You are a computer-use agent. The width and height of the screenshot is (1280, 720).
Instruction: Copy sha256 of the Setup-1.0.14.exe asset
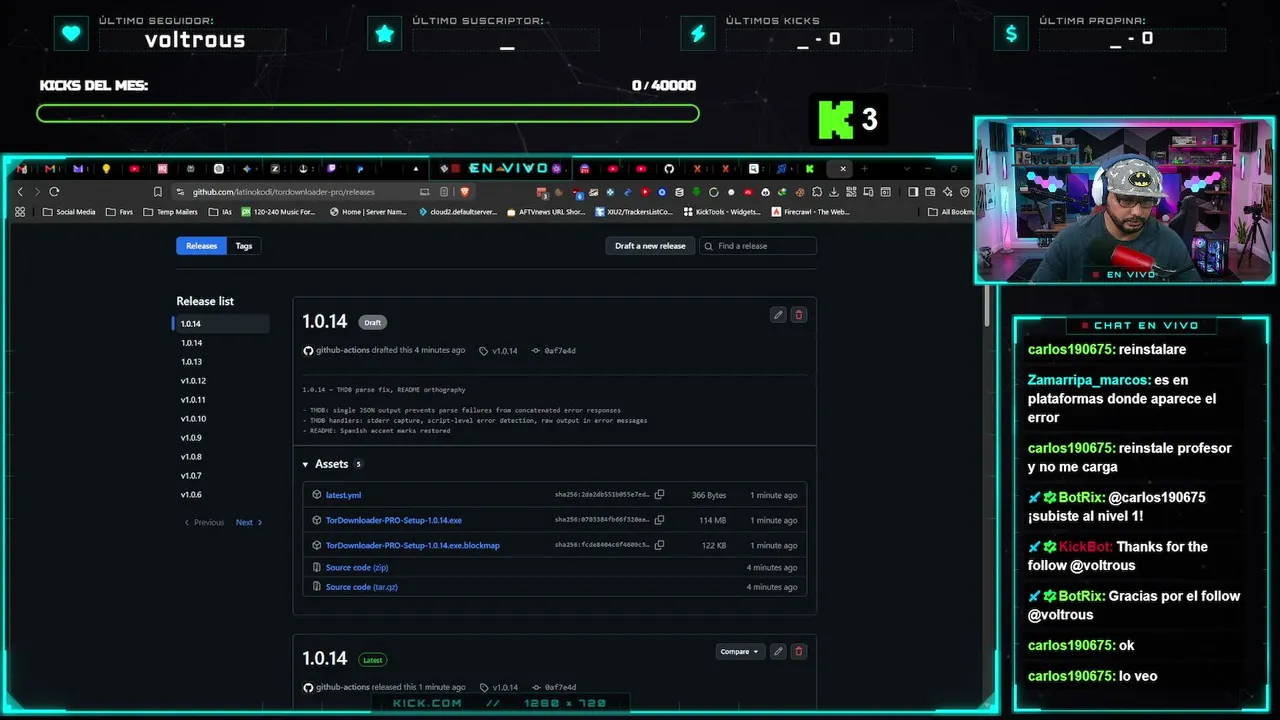coord(659,520)
